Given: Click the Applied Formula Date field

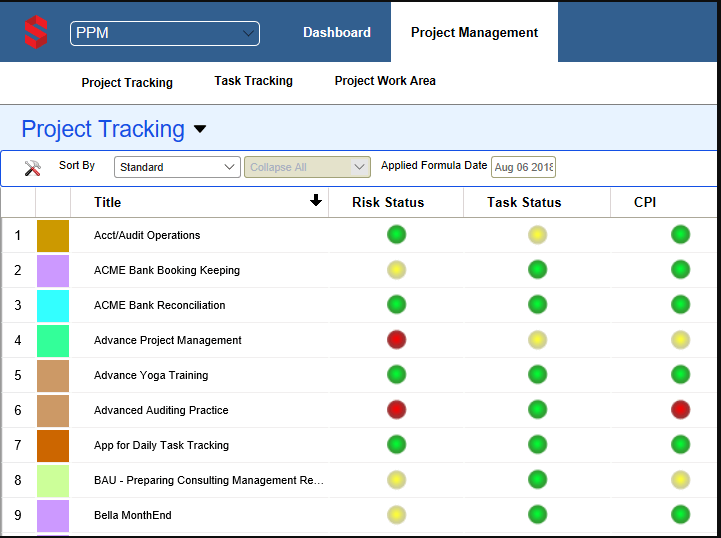Looking at the screenshot, I should coord(523,167).
